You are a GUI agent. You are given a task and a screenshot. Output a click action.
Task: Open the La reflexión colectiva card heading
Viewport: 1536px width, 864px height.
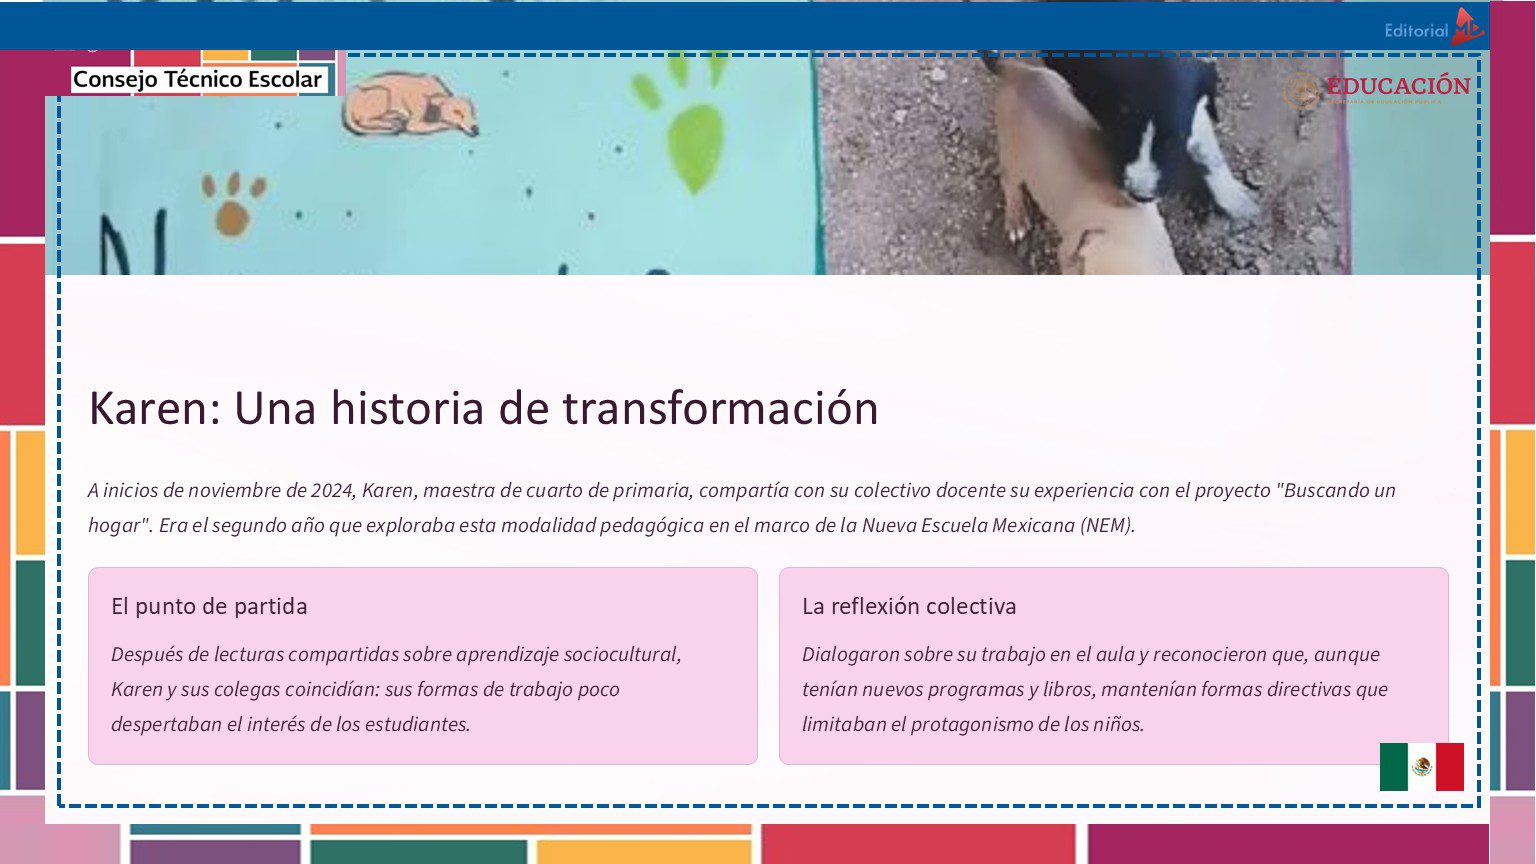pos(908,606)
